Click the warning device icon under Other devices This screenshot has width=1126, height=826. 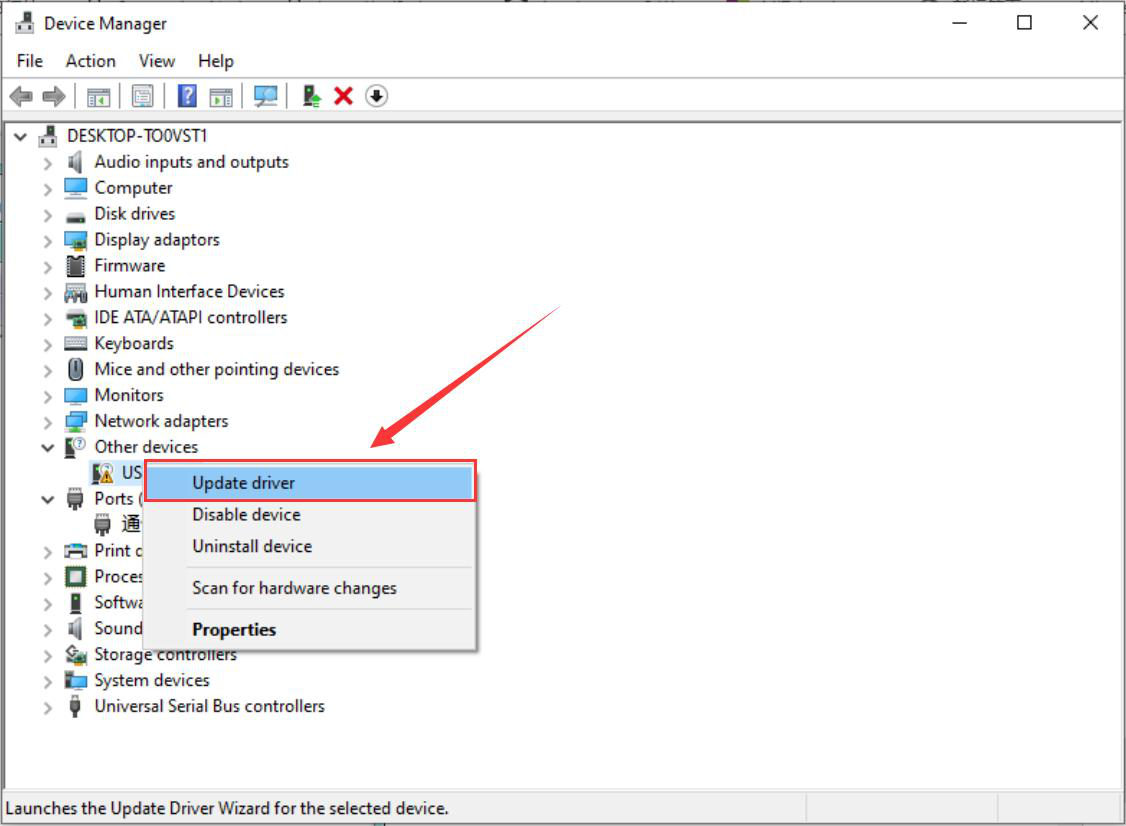coord(103,473)
